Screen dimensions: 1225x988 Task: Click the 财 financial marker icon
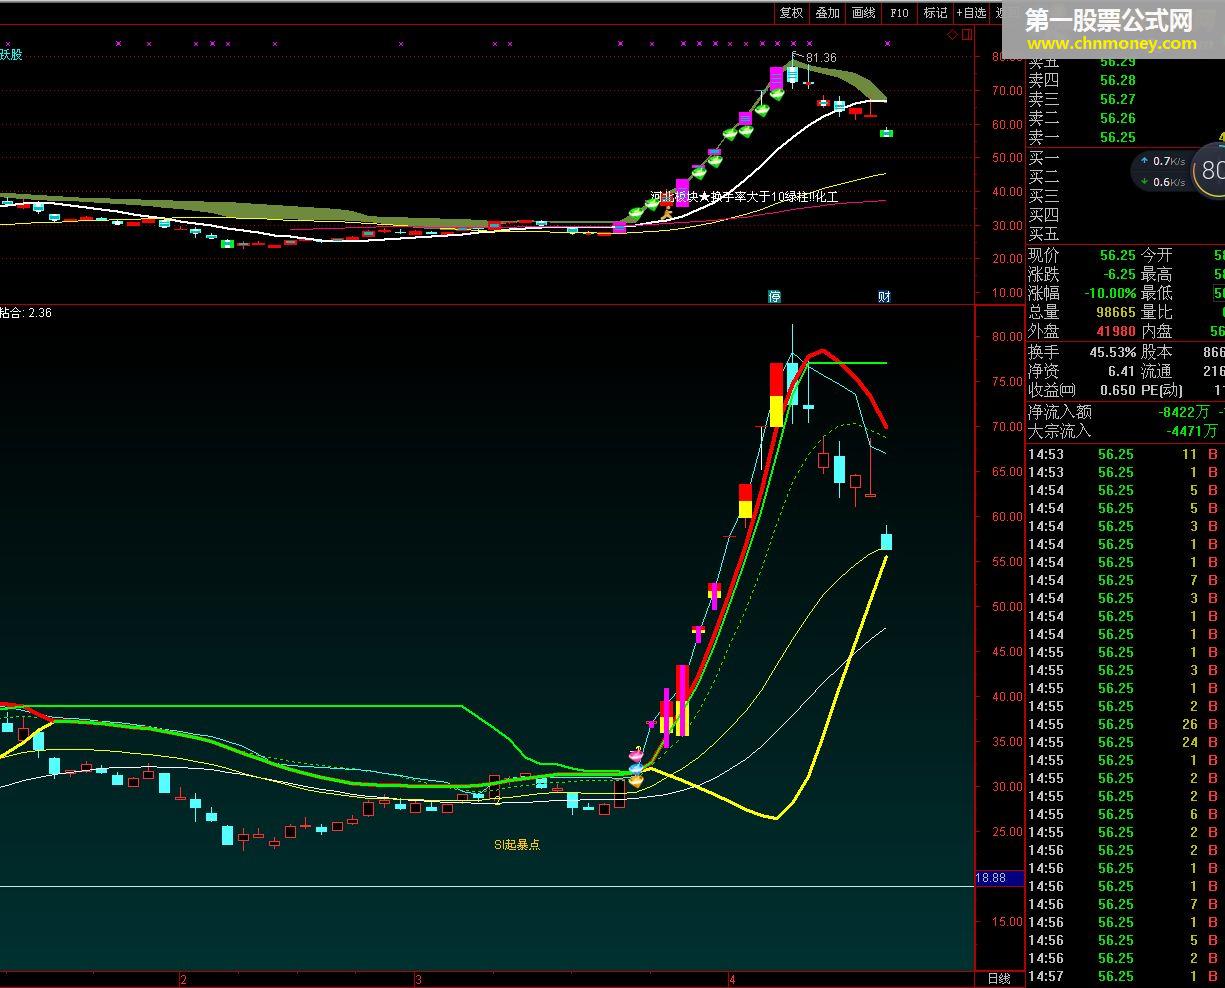pyautogui.click(x=884, y=296)
